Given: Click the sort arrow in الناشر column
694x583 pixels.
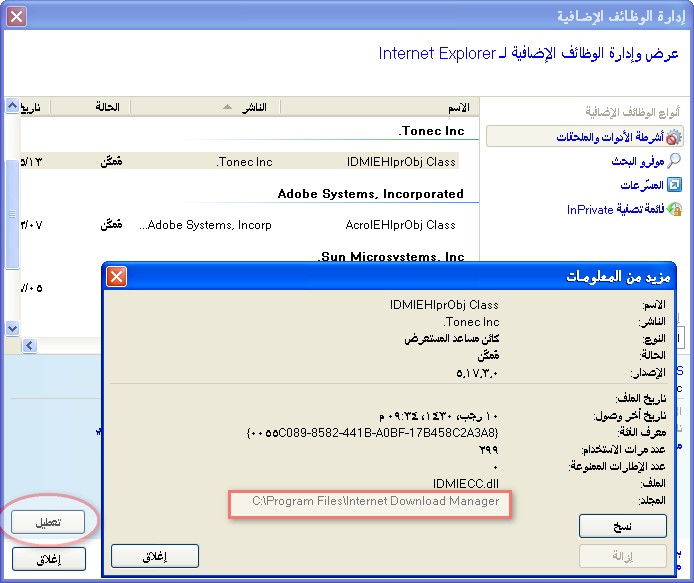Looking at the screenshot, I should click(227, 107).
